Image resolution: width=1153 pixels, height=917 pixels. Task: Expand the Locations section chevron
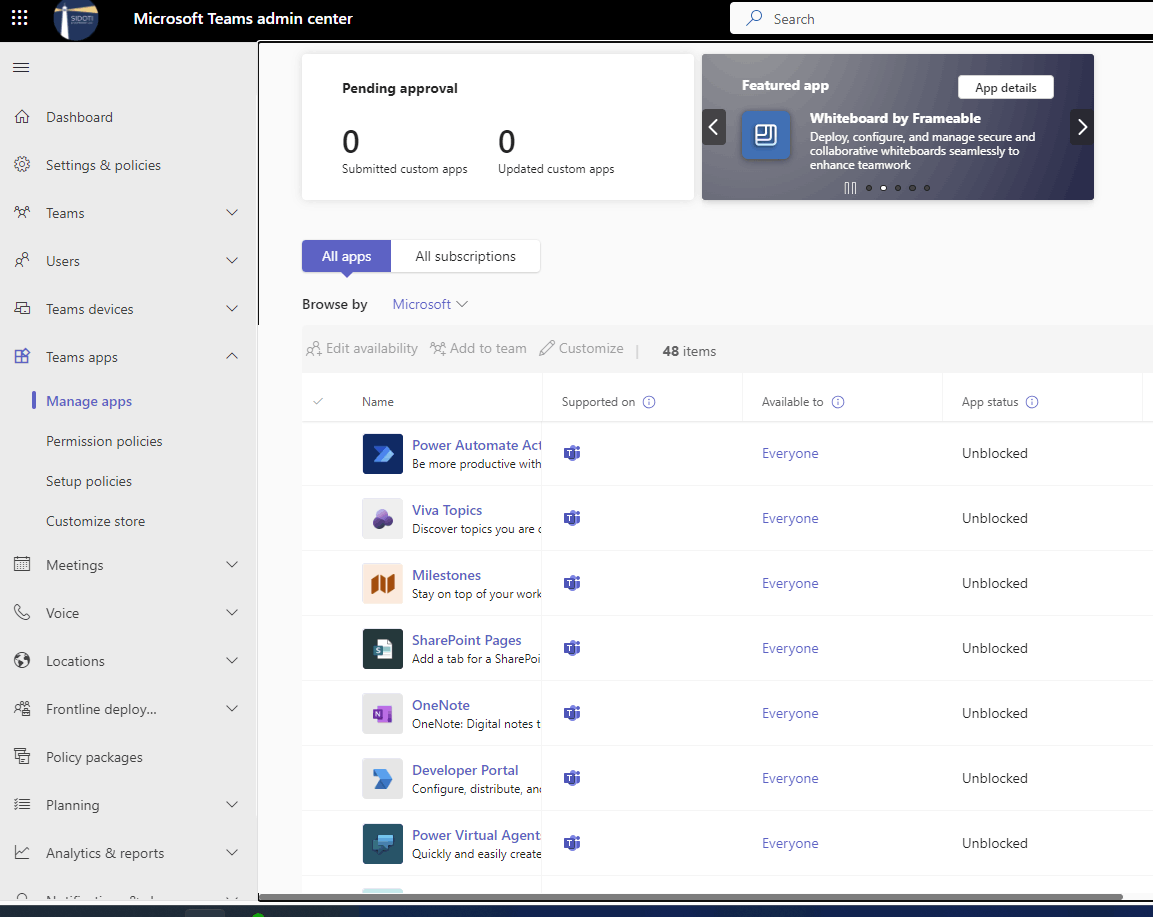(x=232, y=660)
